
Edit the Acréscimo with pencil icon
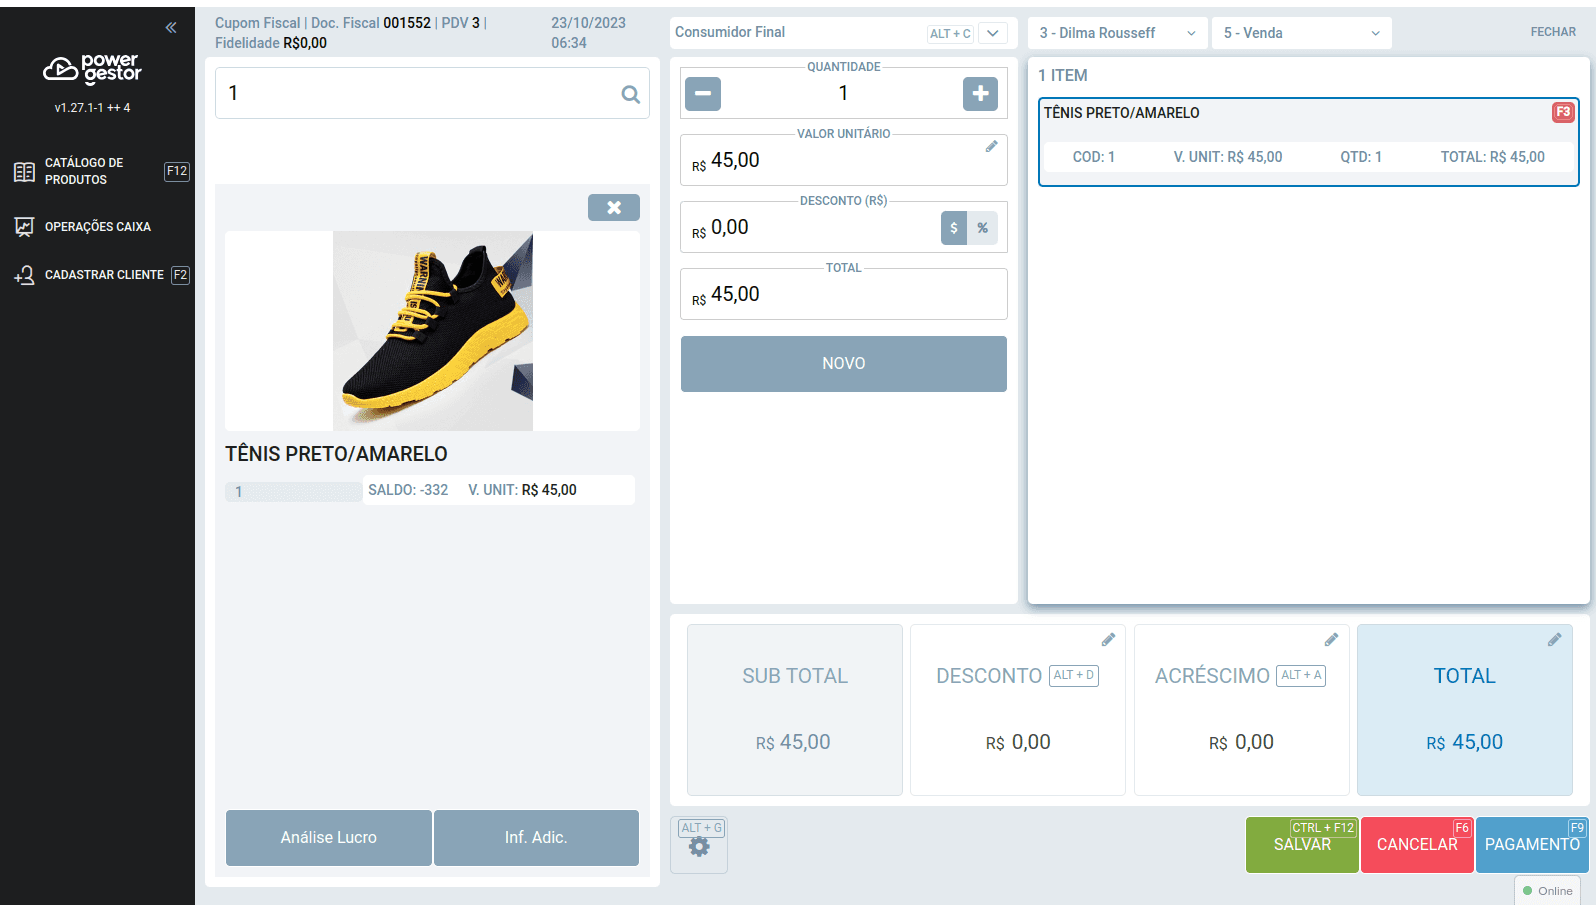[1331, 640]
